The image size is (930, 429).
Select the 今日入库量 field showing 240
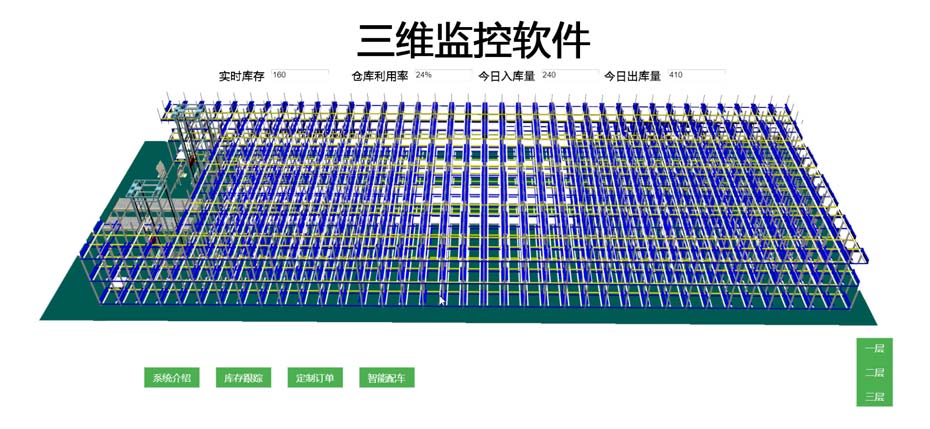[568, 75]
